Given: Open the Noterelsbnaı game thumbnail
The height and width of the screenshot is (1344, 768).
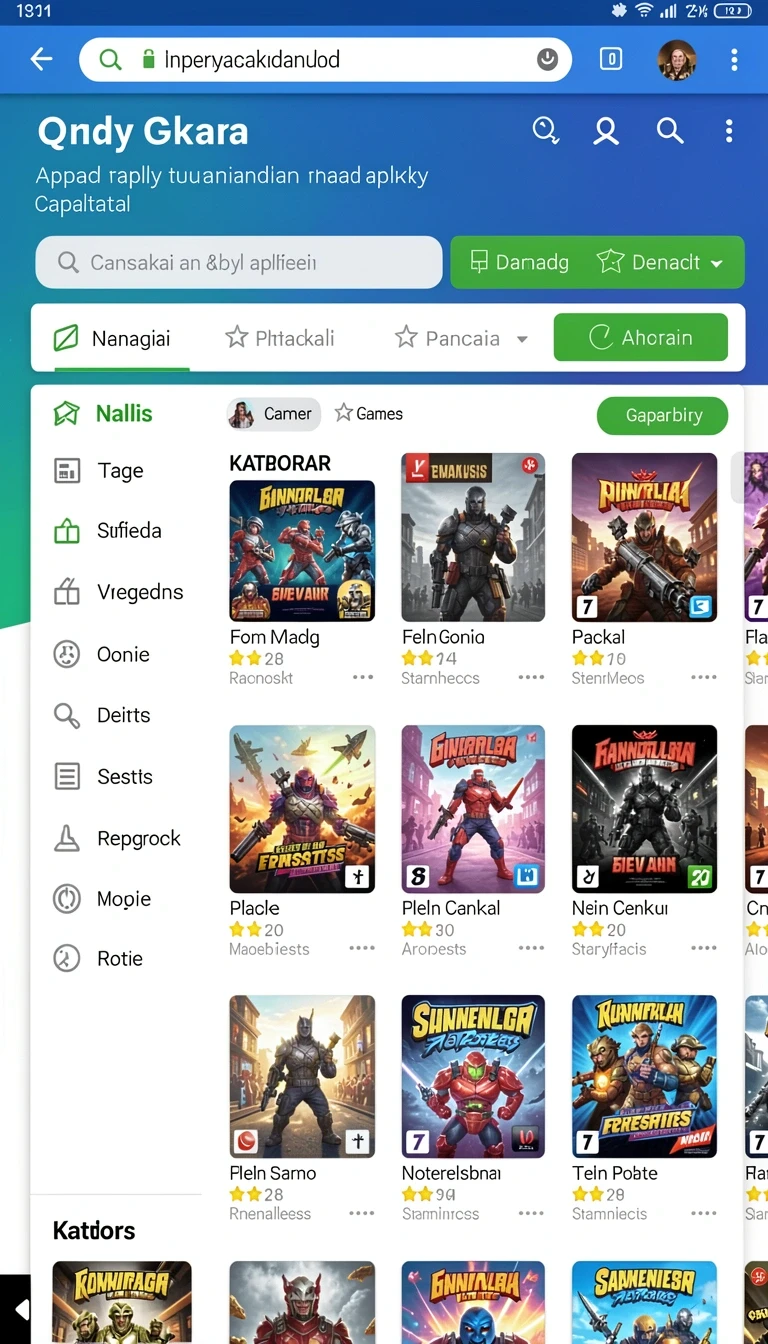Looking at the screenshot, I should (473, 1077).
